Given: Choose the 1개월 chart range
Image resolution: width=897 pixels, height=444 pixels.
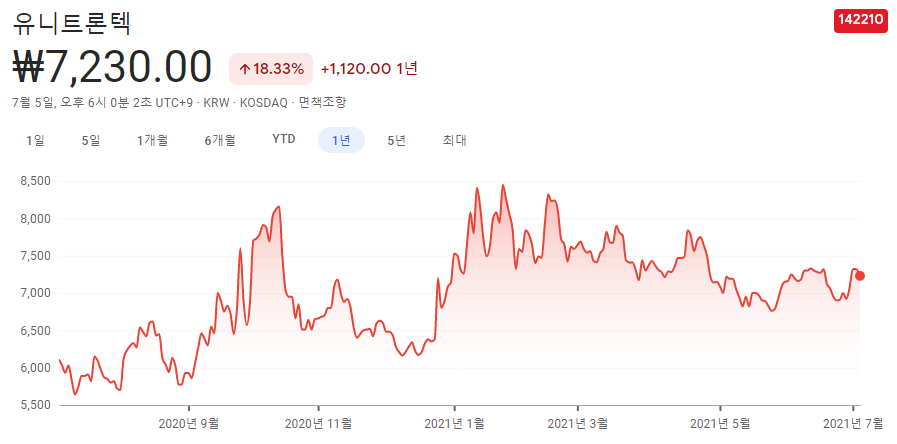Looking at the screenshot, I should click(x=152, y=140).
